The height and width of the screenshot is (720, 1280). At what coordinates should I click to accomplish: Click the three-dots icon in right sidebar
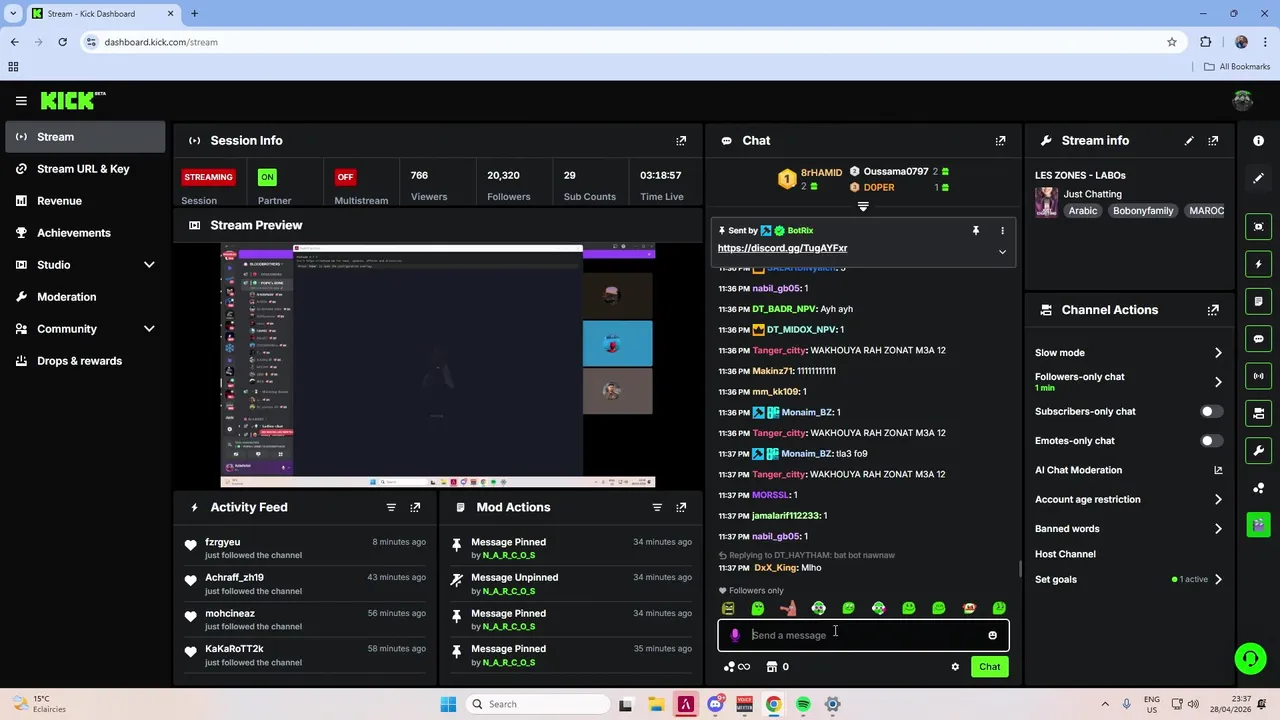tap(1258, 487)
